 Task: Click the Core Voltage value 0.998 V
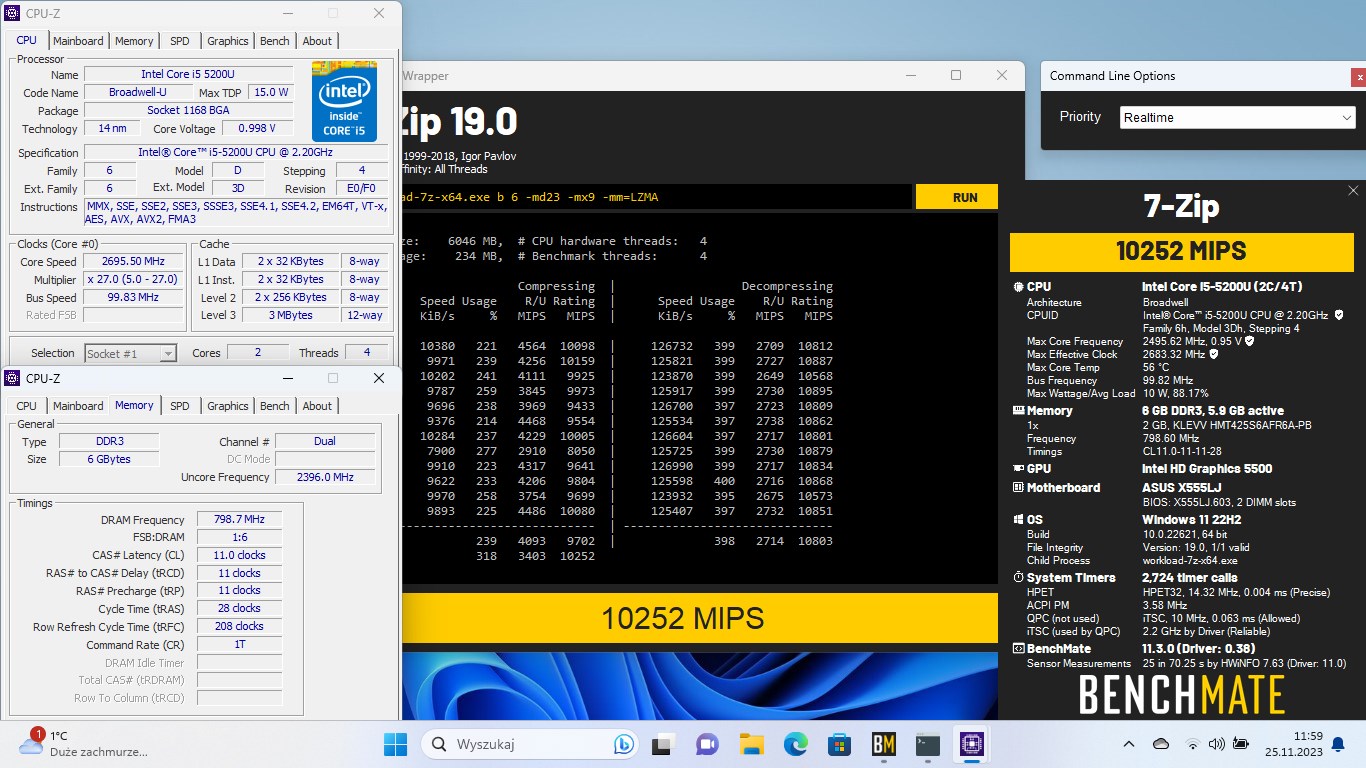tap(258, 128)
